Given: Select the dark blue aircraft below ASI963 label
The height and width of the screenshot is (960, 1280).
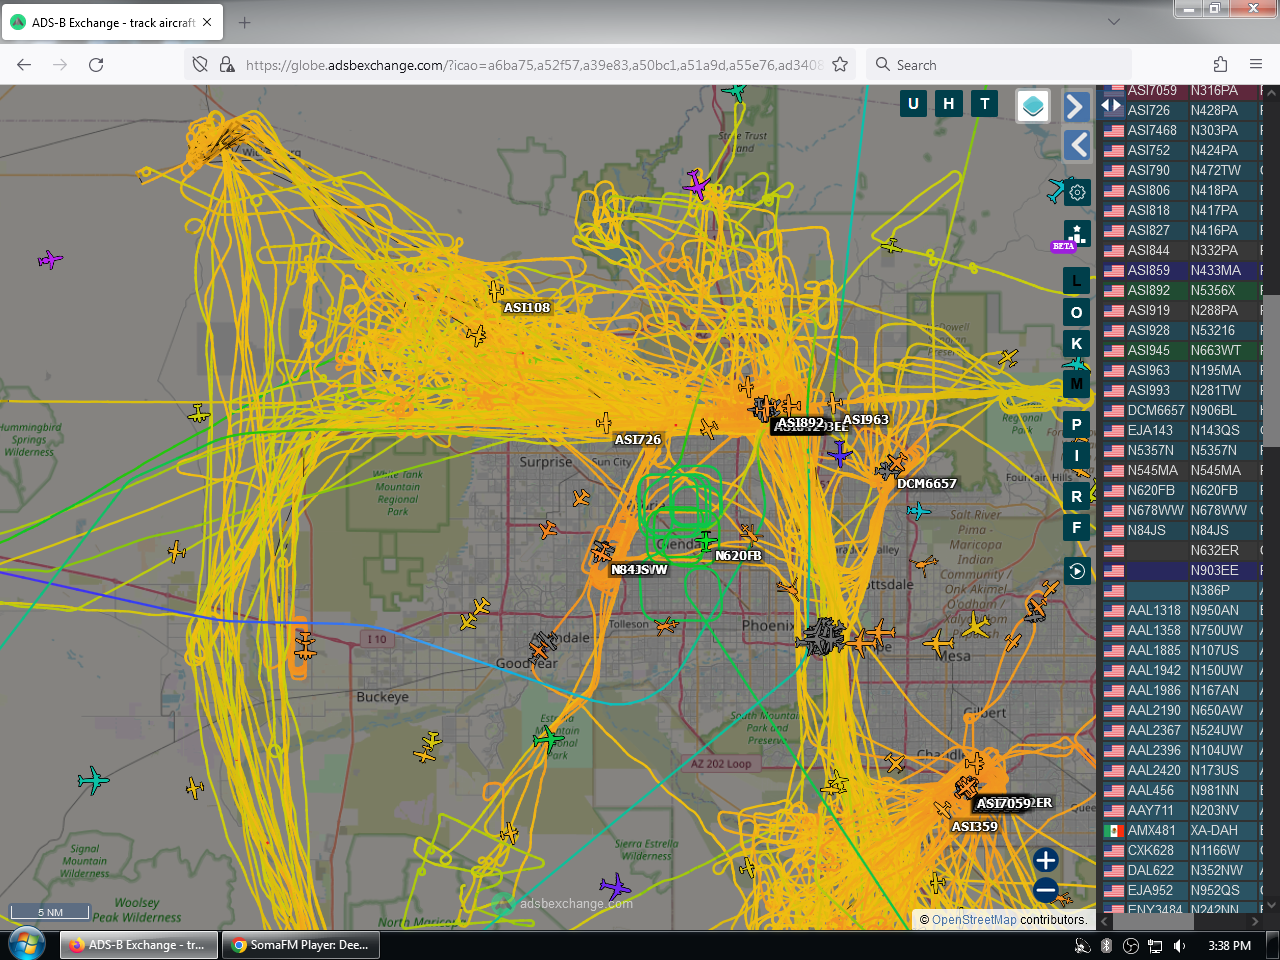Looking at the screenshot, I should pos(840,454).
